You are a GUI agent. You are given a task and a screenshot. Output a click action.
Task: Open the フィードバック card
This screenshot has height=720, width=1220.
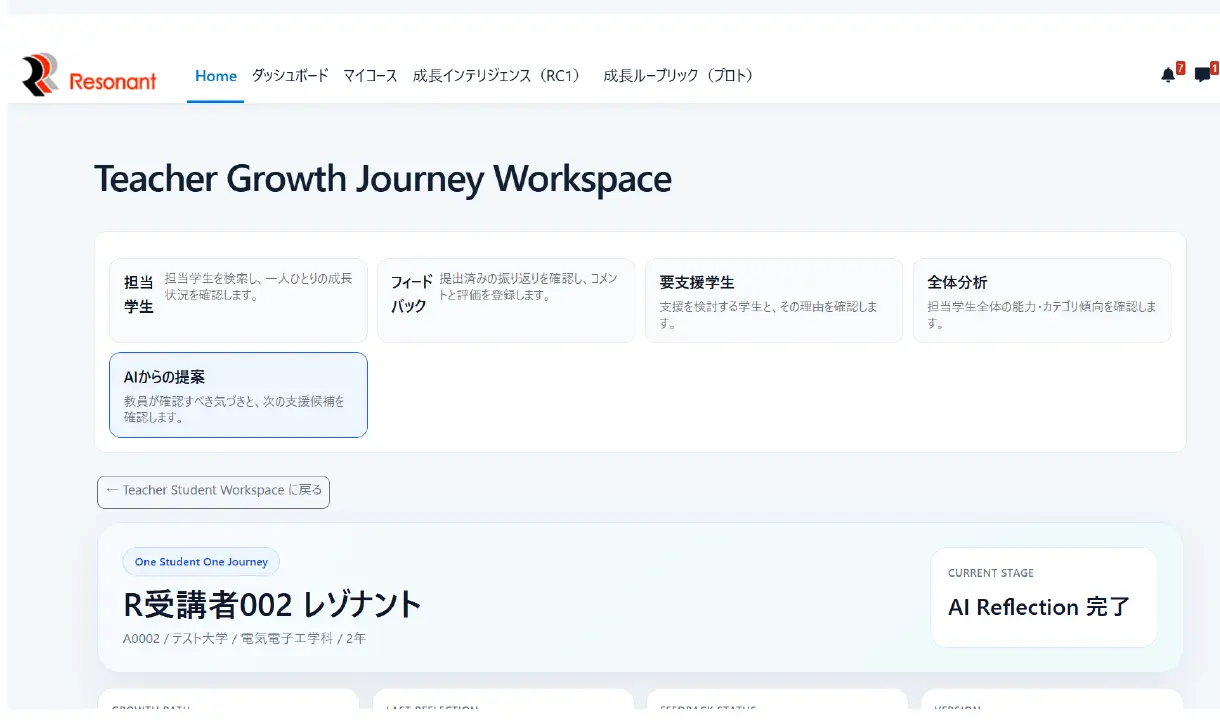click(x=506, y=300)
